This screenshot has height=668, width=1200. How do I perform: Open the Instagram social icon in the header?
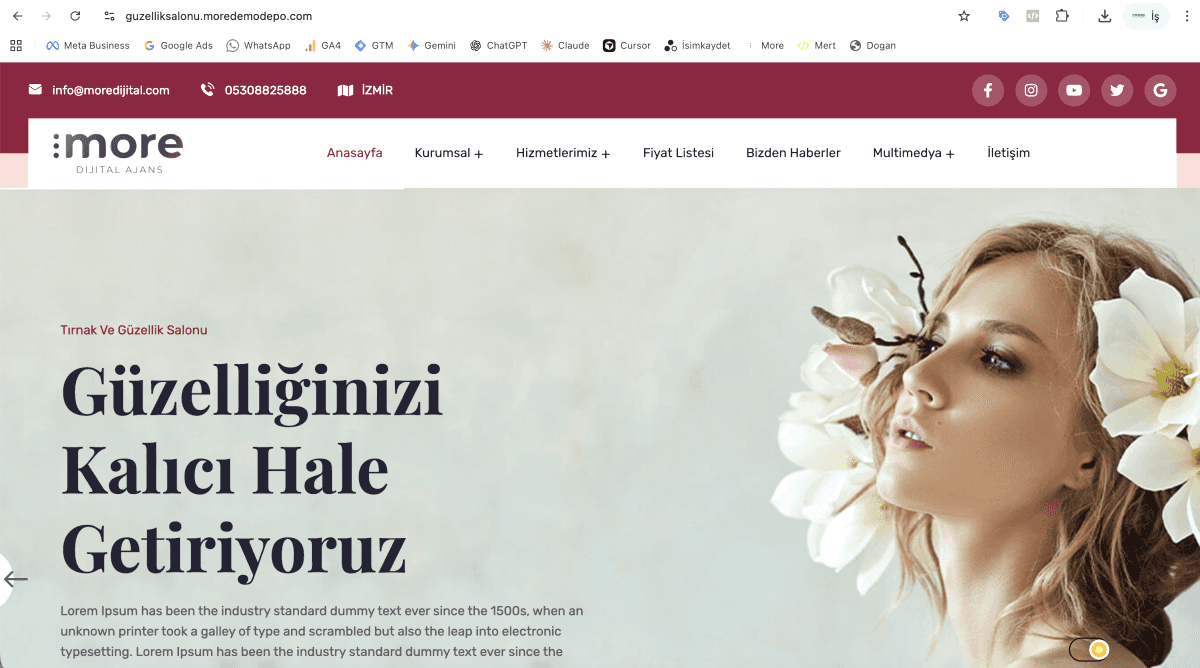click(1031, 90)
